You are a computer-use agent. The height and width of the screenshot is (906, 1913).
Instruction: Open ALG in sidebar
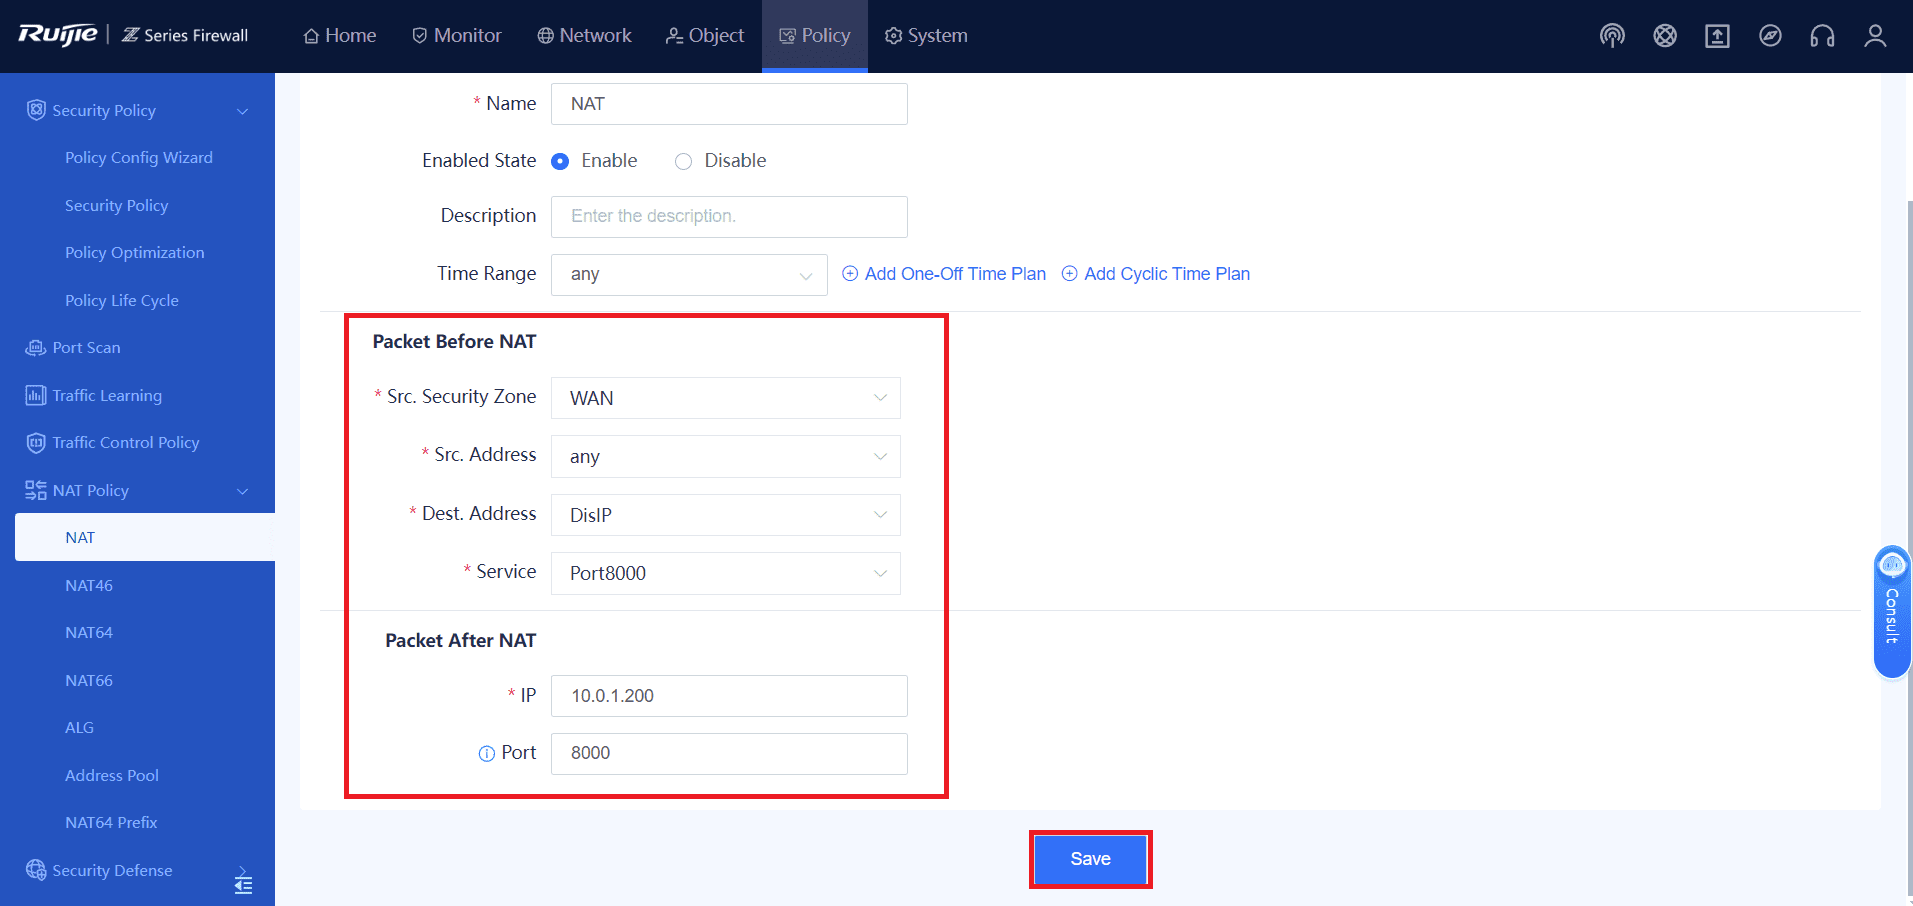pyautogui.click(x=79, y=728)
